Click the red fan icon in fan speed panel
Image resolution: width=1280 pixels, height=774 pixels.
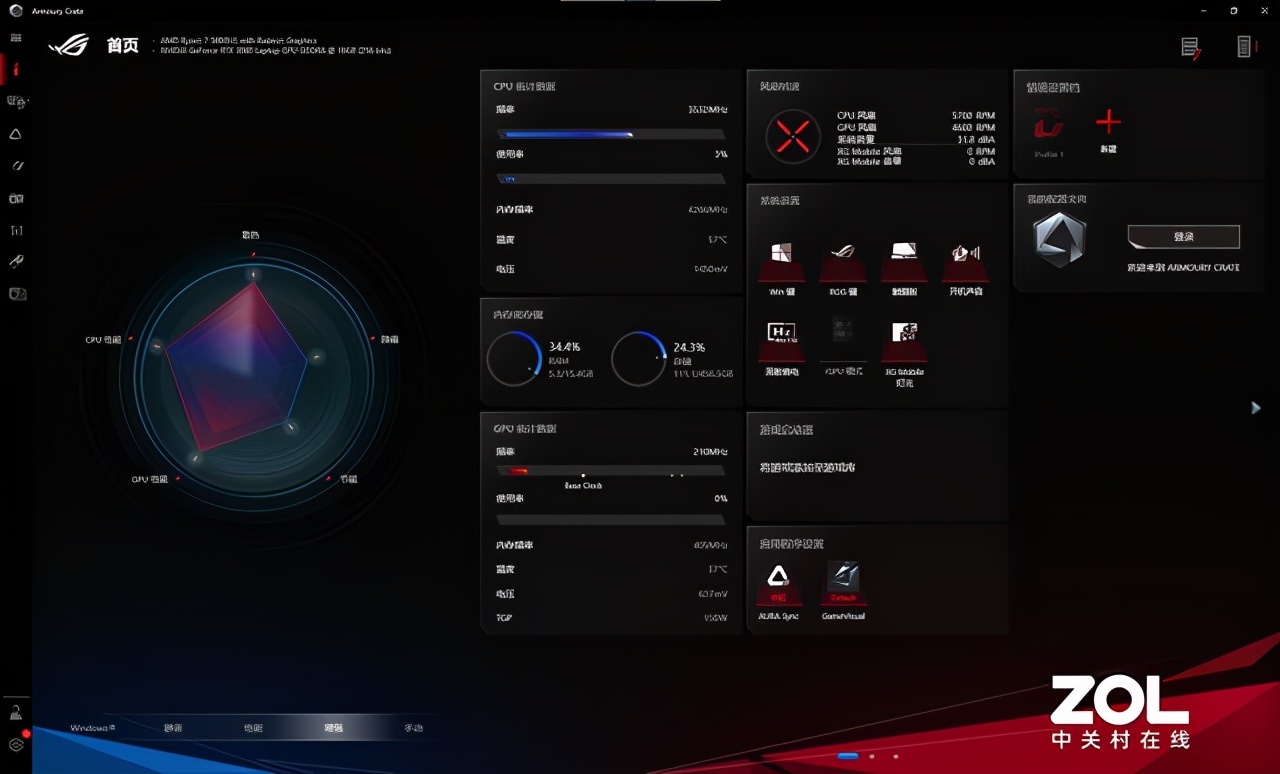pos(793,137)
